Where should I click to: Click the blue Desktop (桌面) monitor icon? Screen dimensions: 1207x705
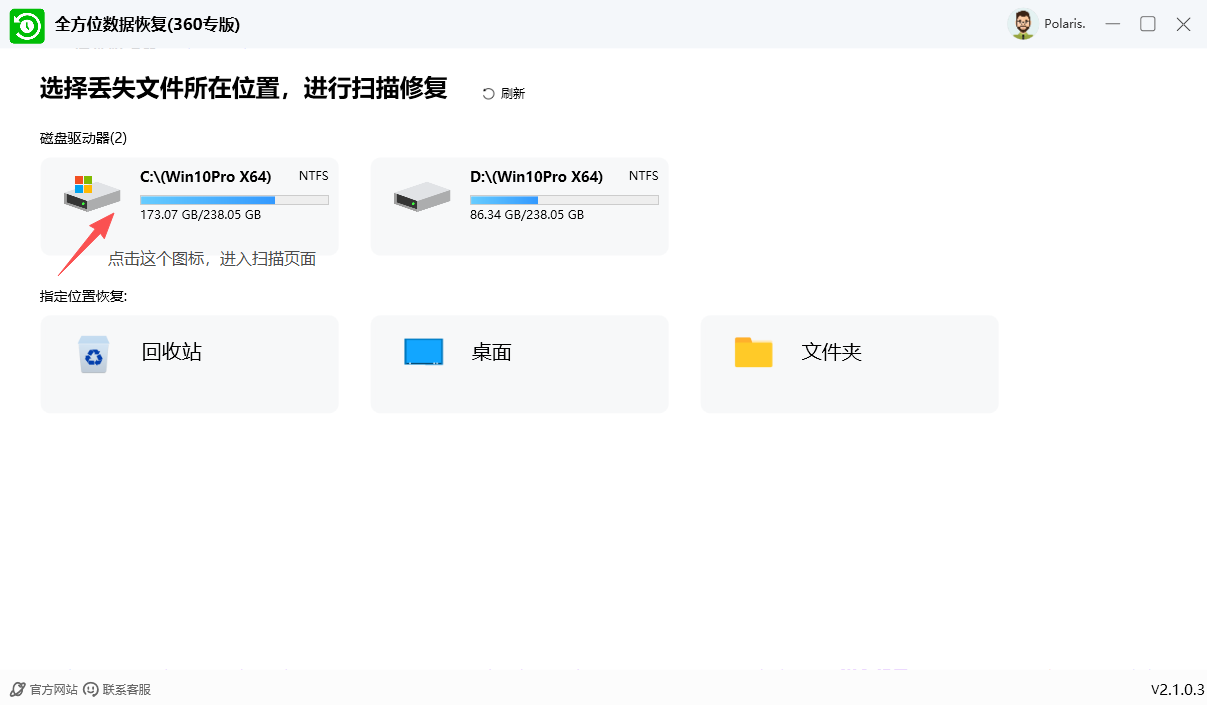[423, 351]
